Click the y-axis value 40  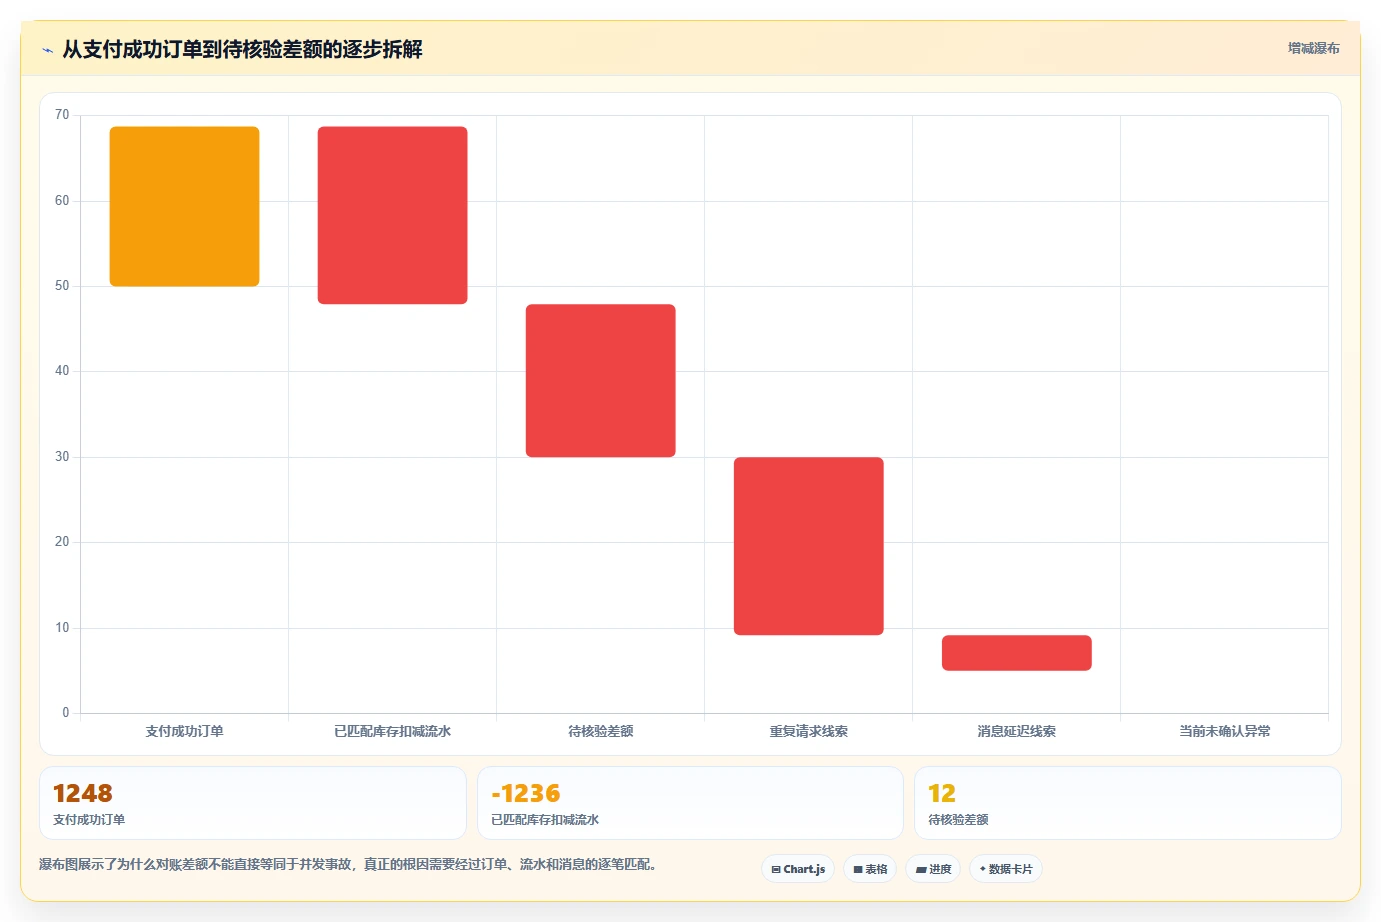point(62,371)
